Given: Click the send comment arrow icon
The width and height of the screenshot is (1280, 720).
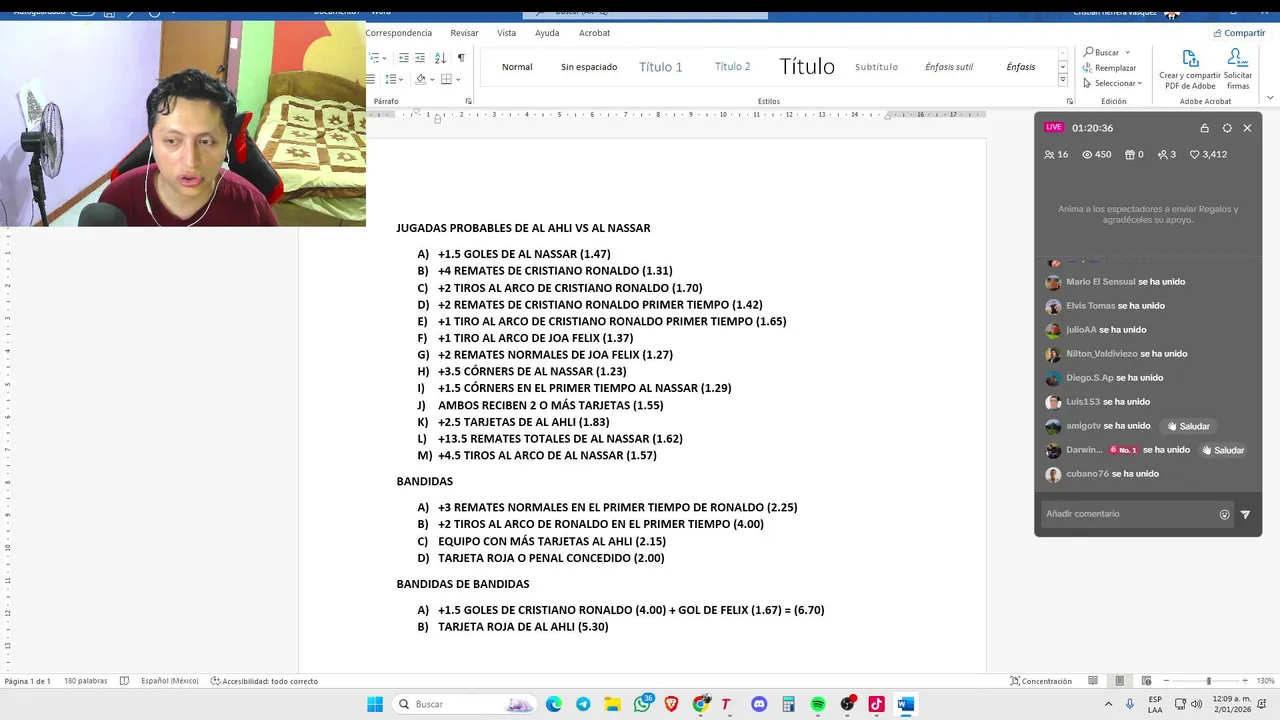Looking at the screenshot, I should tap(1245, 514).
